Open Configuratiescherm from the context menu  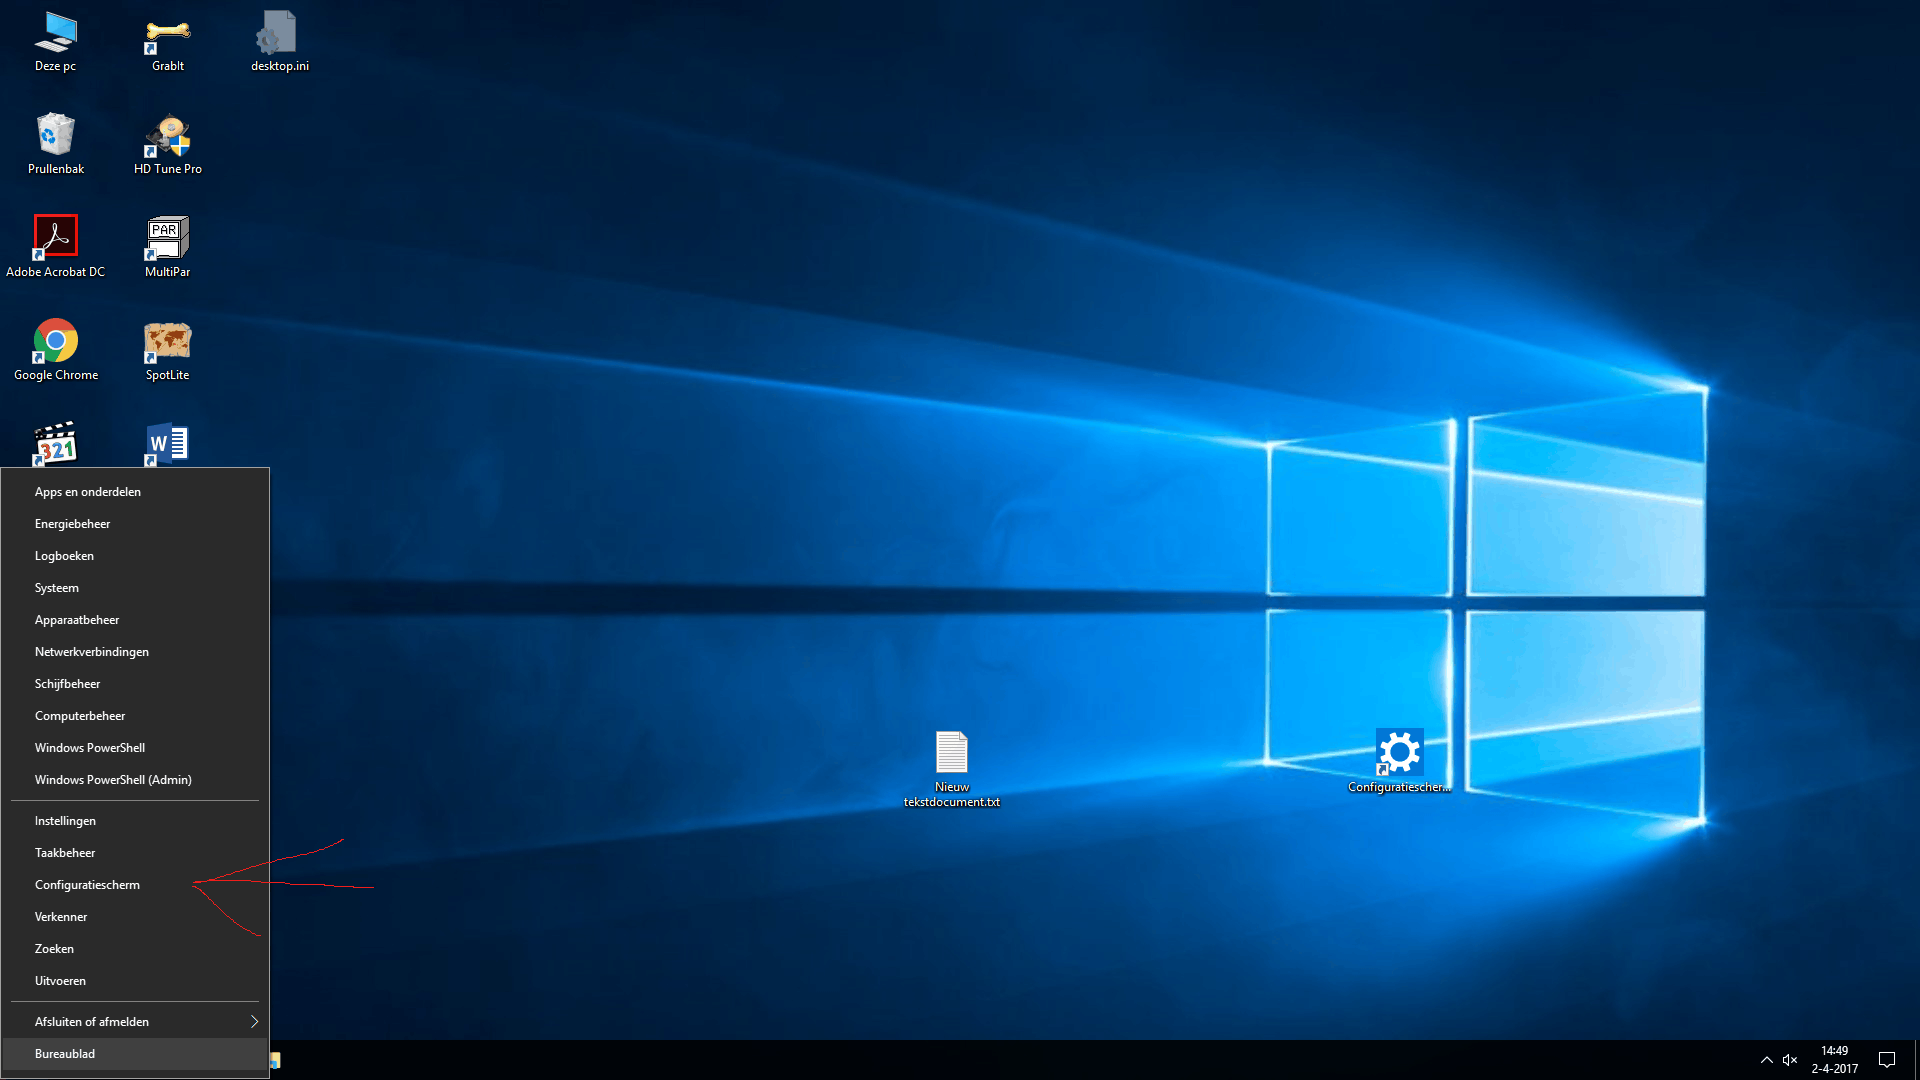point(87,885)
